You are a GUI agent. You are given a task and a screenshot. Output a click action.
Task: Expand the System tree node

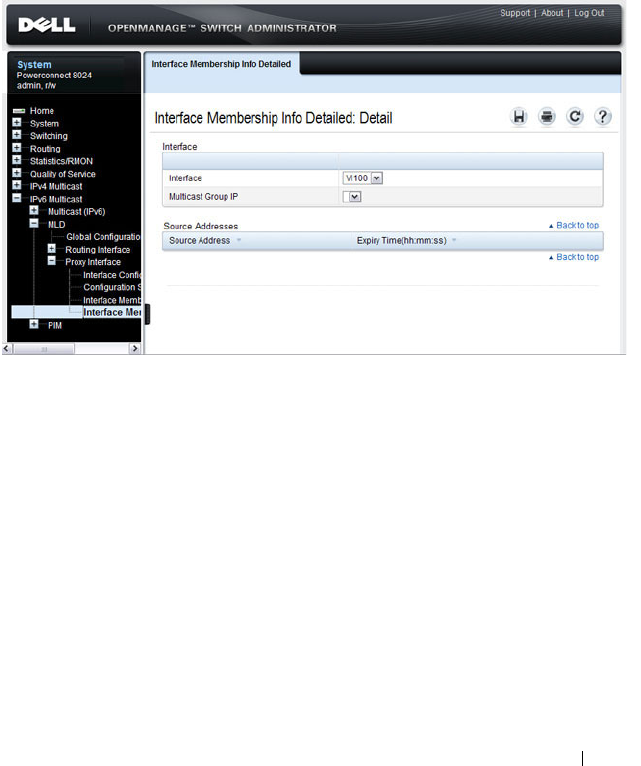pos(17,123)
